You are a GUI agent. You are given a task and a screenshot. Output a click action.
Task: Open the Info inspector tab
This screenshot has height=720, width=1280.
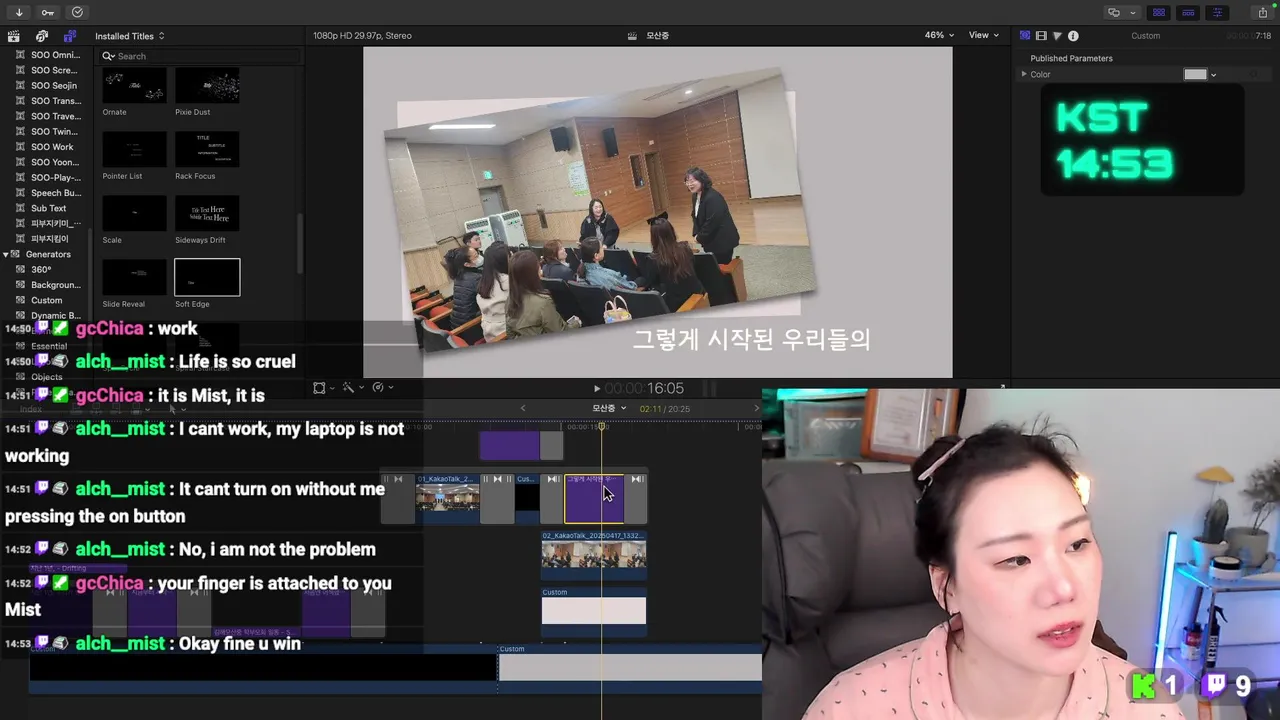1073,36
